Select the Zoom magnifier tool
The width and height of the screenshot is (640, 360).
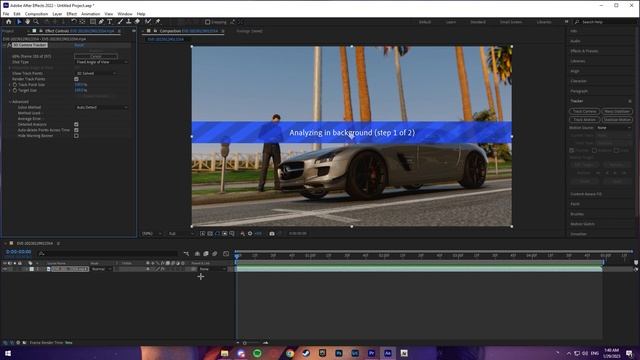tap(36, 22)
